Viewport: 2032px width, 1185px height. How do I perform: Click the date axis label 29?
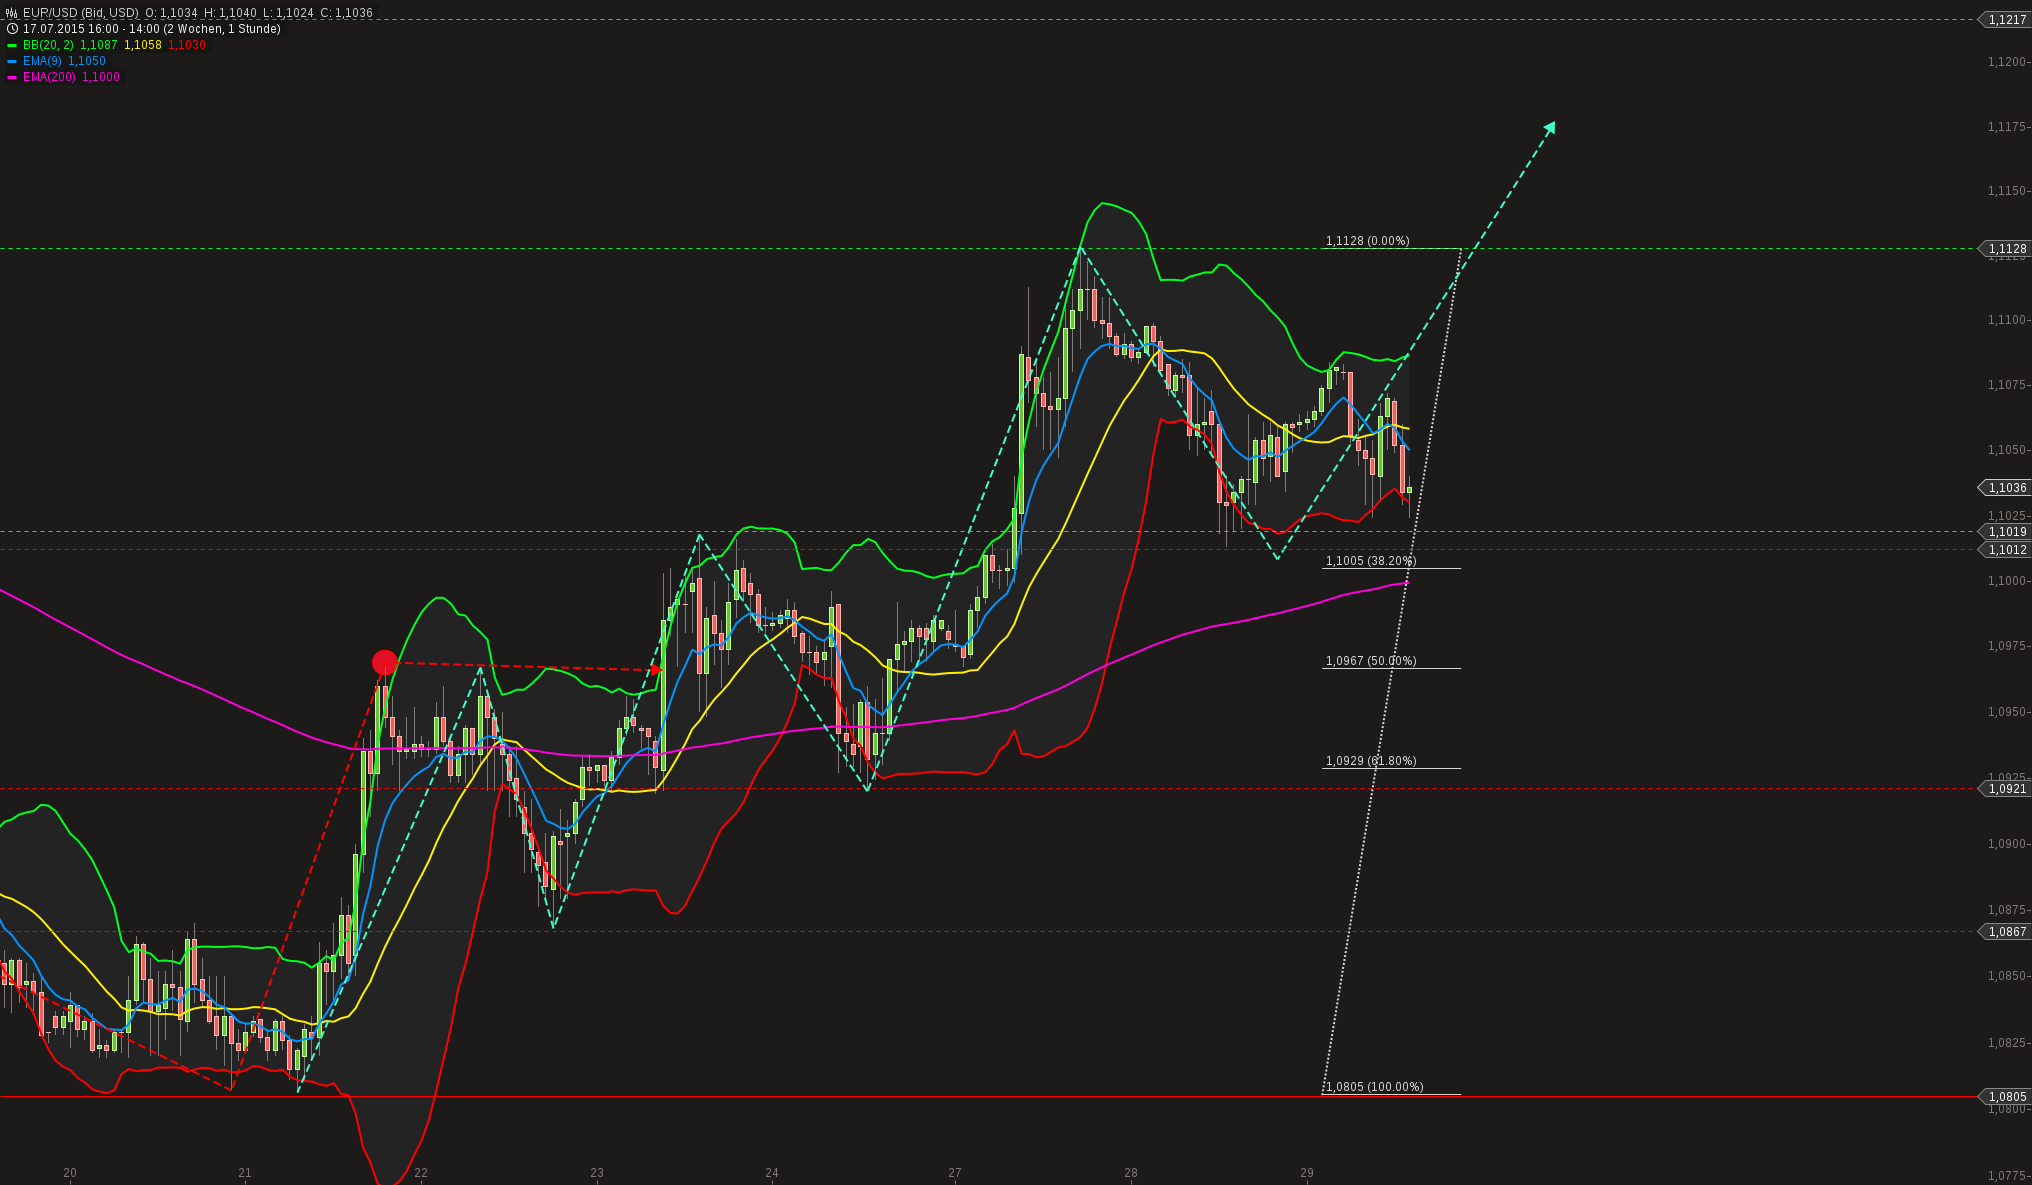pyautogui.click(x=1307, y=1173)
